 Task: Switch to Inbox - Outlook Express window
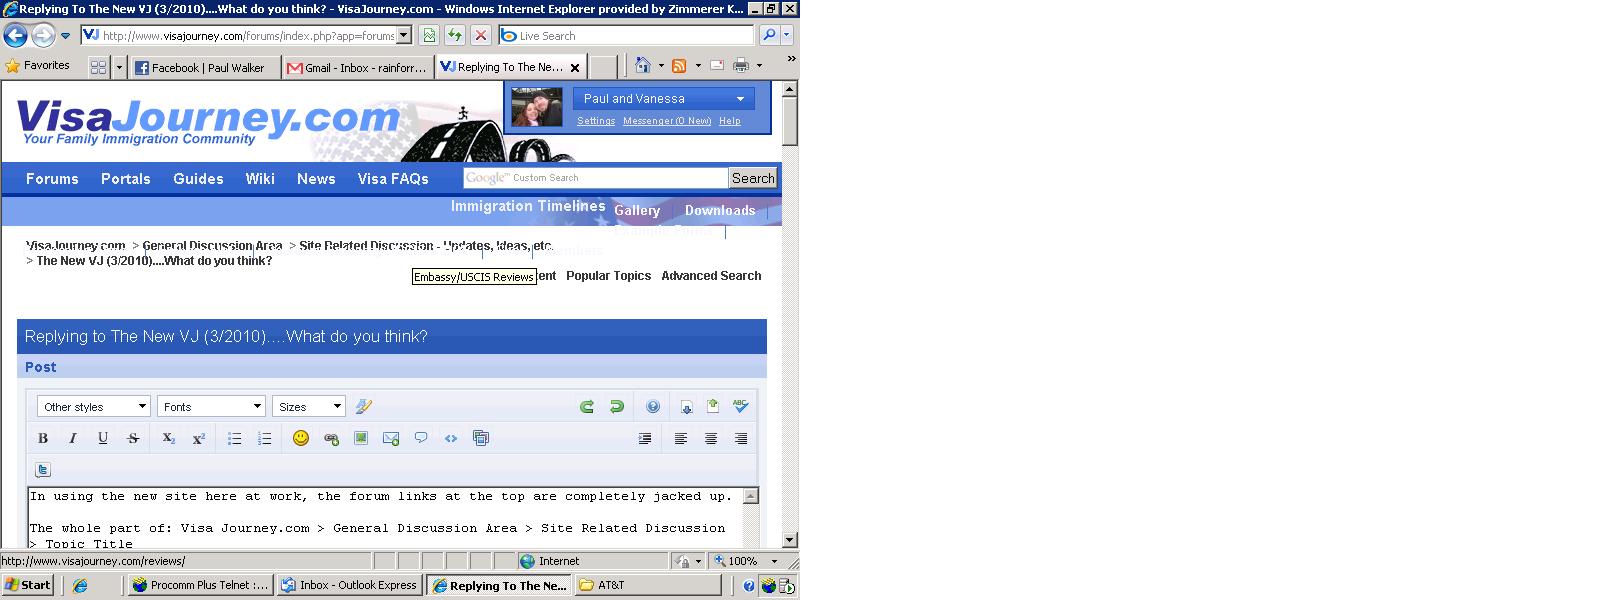click(x=349, y=585)
